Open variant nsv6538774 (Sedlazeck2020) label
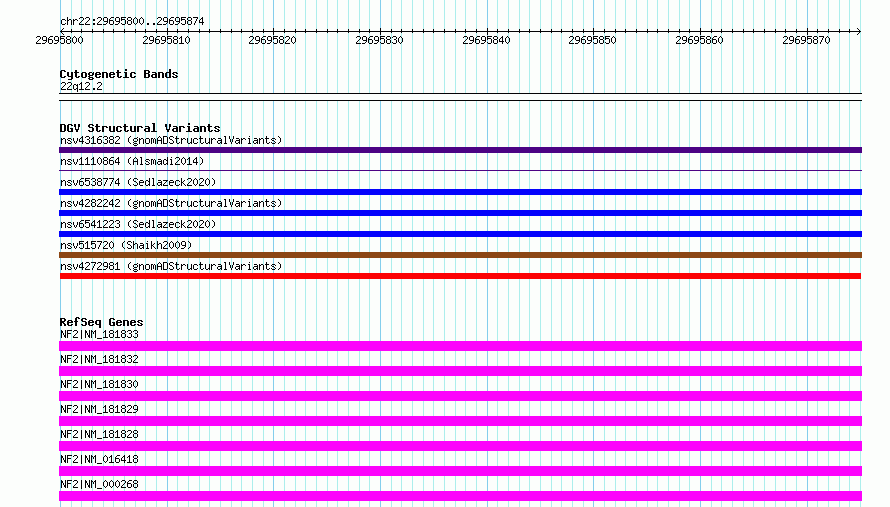 pos(138,182)
